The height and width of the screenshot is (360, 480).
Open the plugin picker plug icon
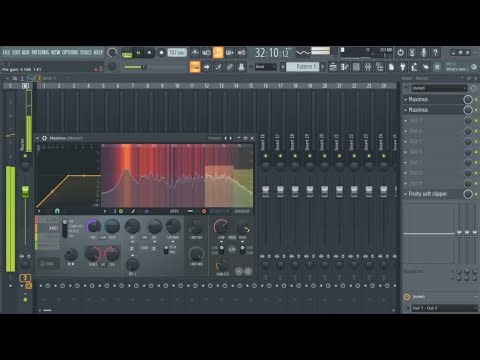pos(403,67)
